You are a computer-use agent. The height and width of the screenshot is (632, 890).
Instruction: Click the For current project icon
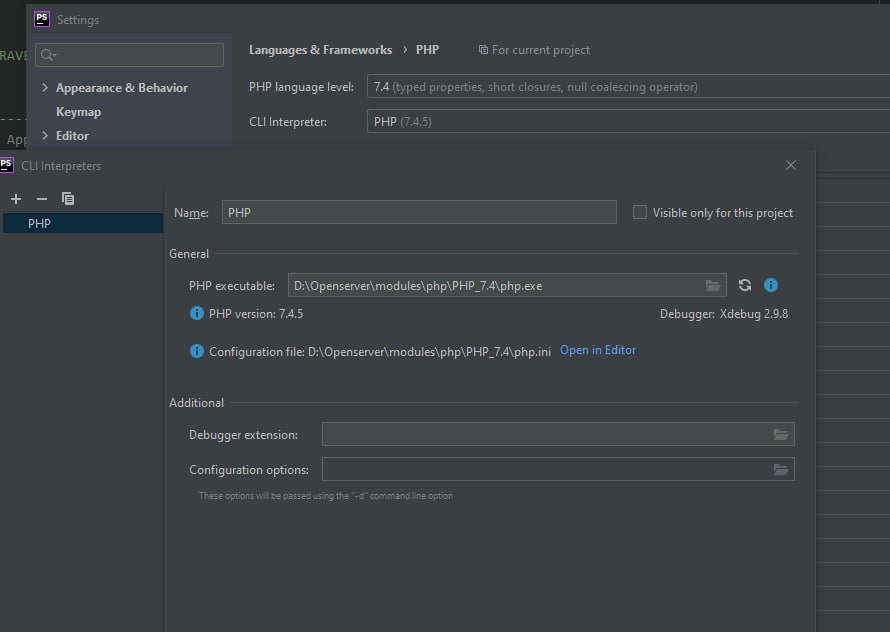pyautogui.click(x=483, y=50)
